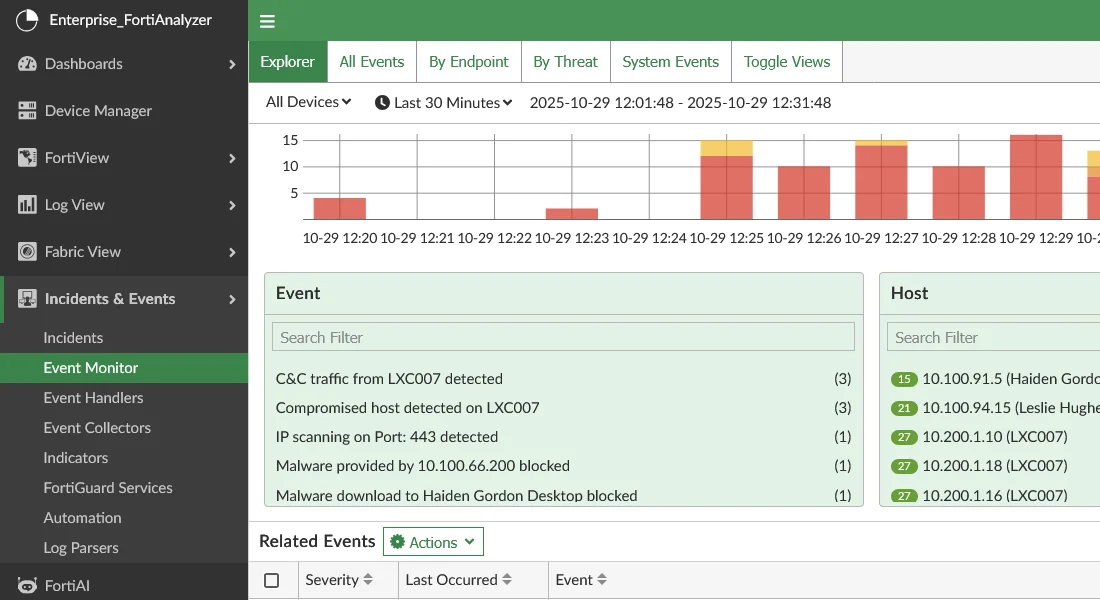Click the FortiView sidebar icon
This screenshot has width=1100, height=600.
click(x=27, y=158)
